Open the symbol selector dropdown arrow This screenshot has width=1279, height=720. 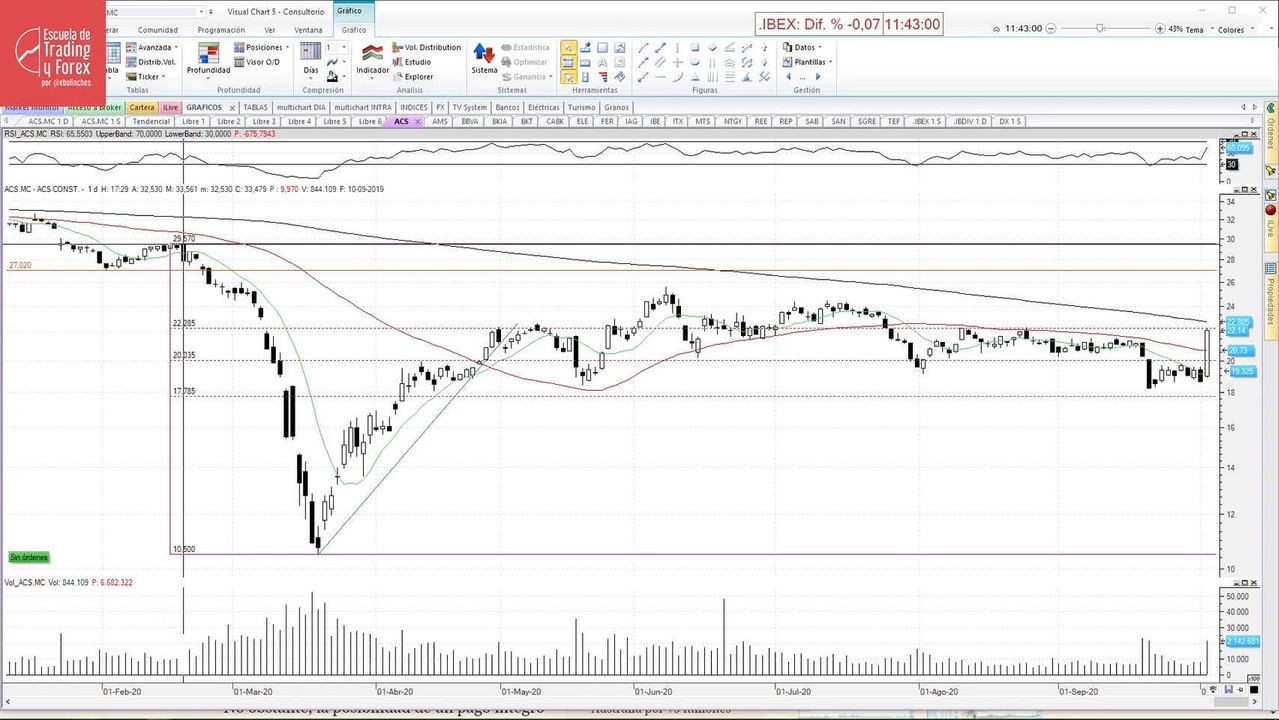203,11
